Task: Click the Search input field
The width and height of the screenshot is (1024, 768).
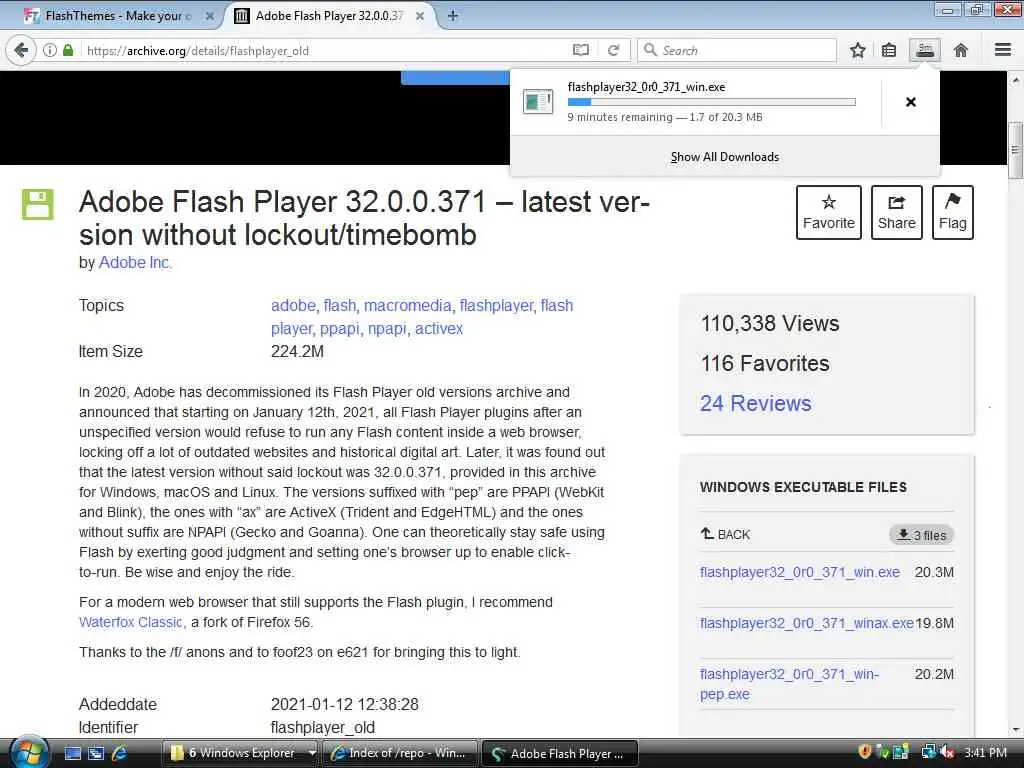Action: 737,50
